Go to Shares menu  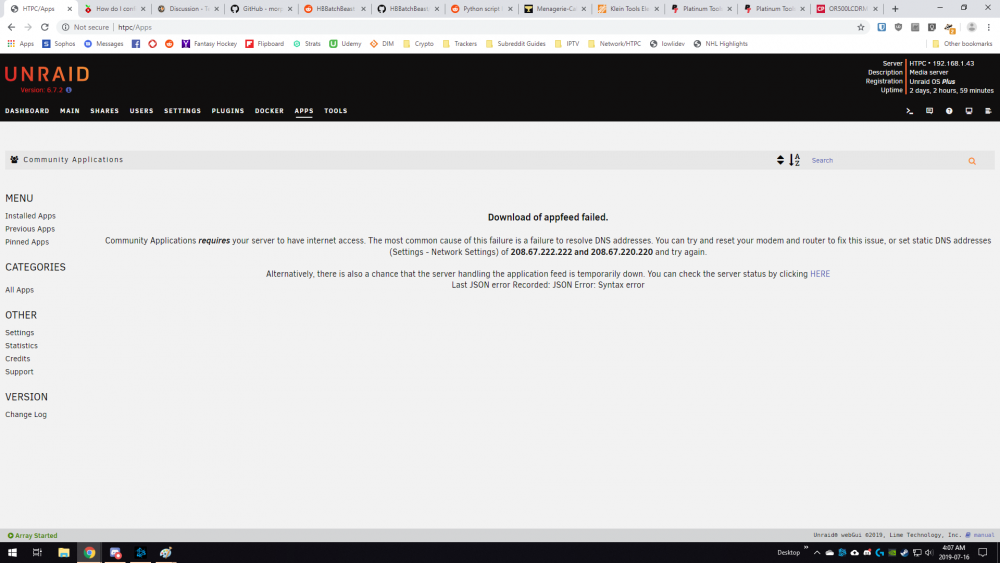pyautogui.click(x=105, y=111)
